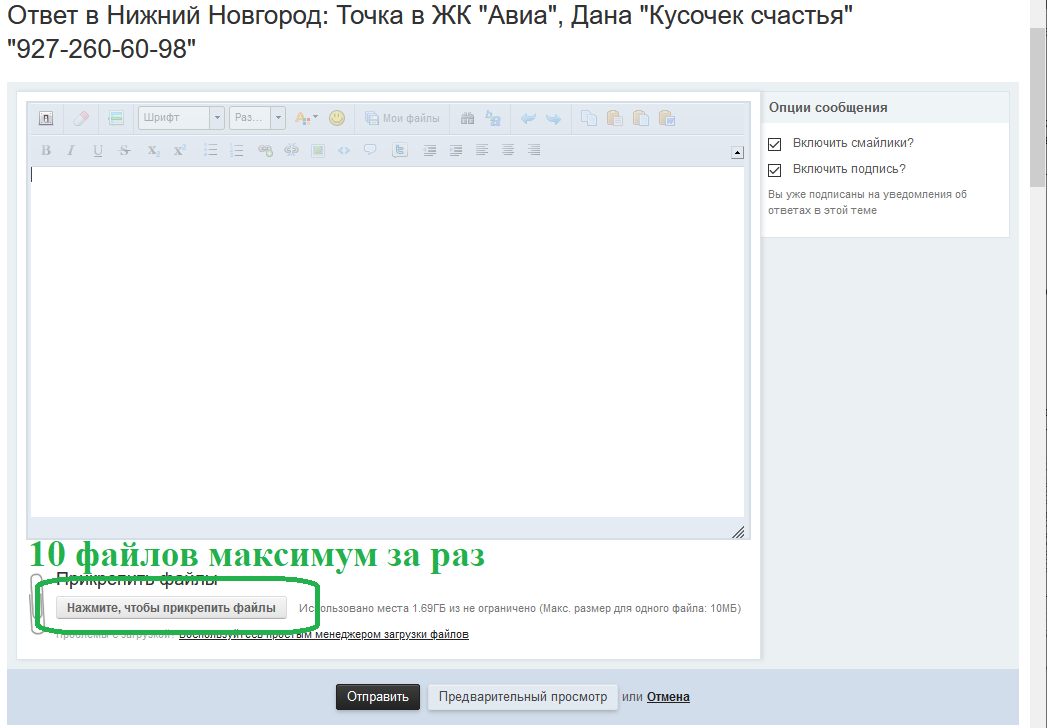
Task: Toggle the 'Включить смайлики?' checkbox
Action: [x=774, y=143]
